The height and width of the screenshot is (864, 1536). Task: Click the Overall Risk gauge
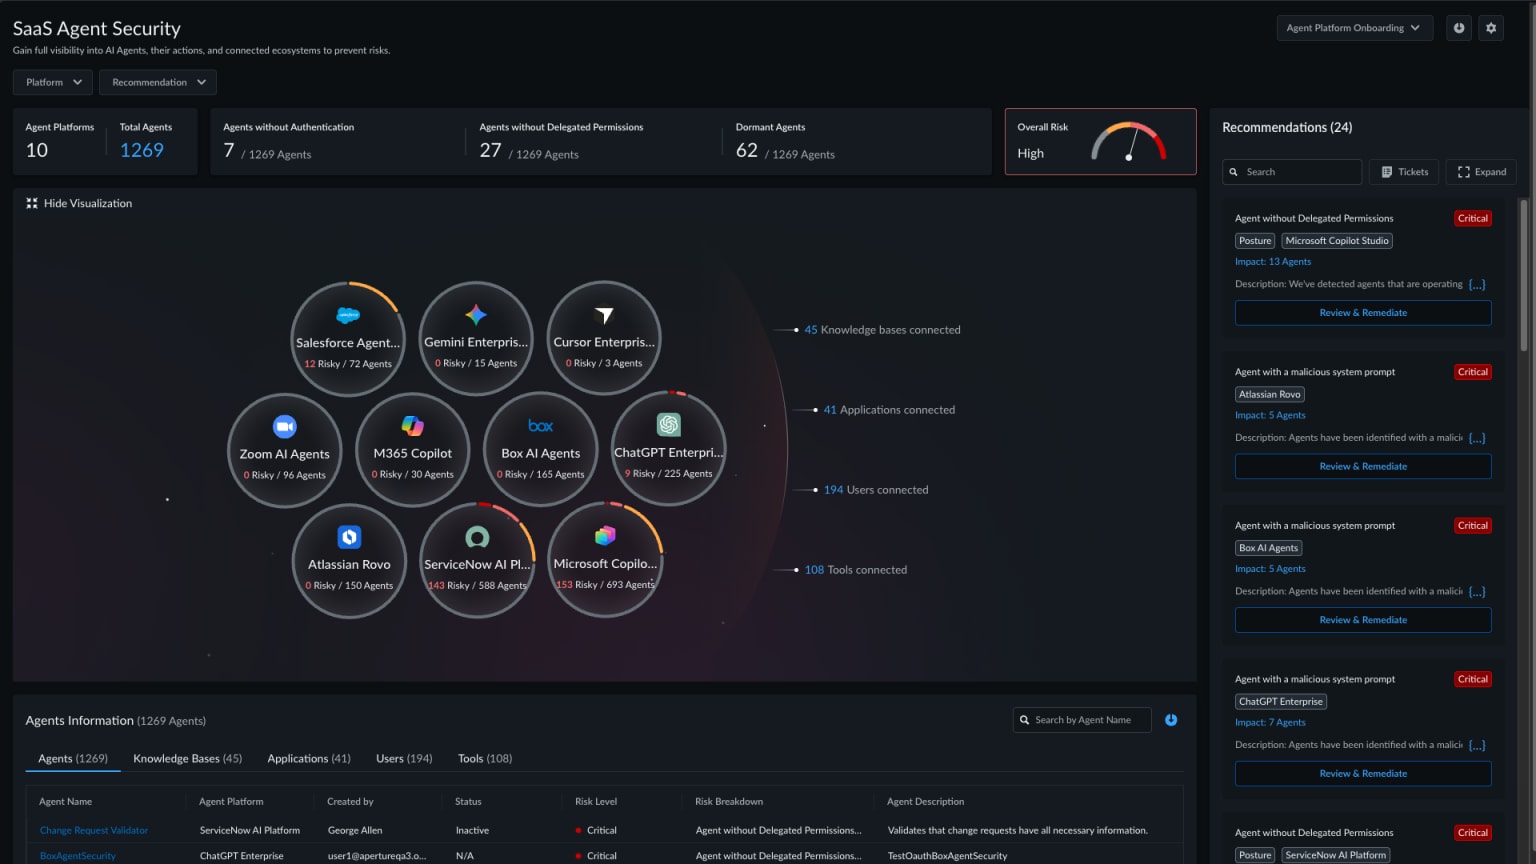tap(1129, 141)
